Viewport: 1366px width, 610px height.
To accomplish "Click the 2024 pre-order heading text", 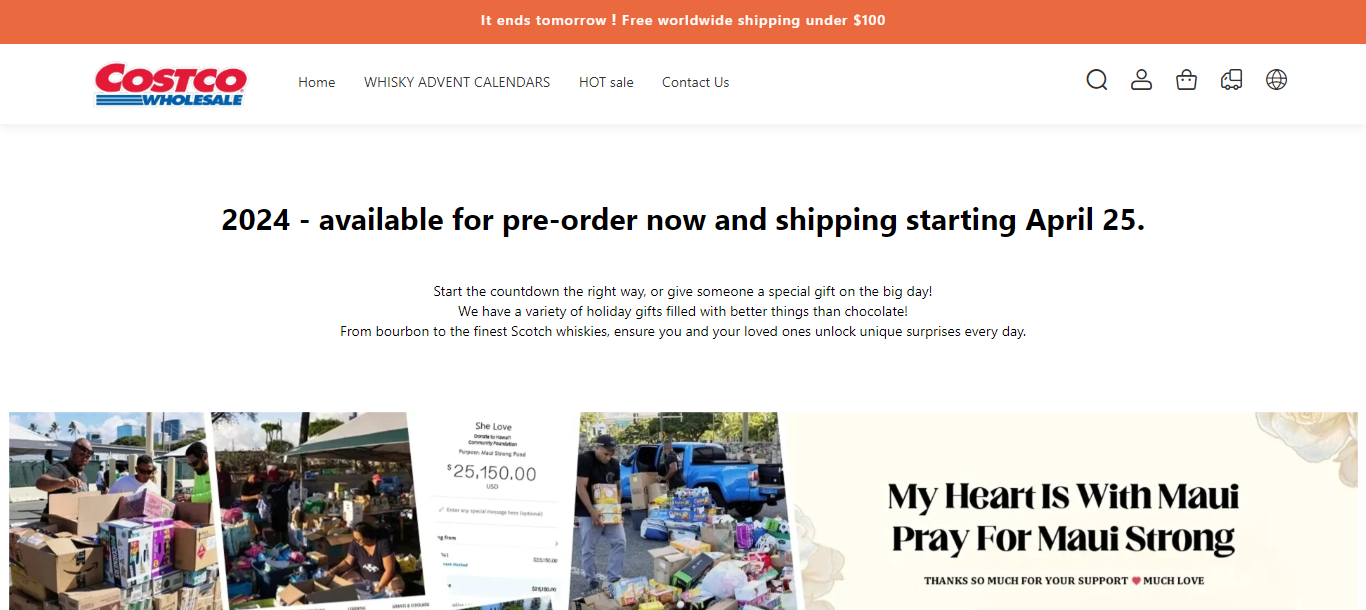I will tap(683, 219).
